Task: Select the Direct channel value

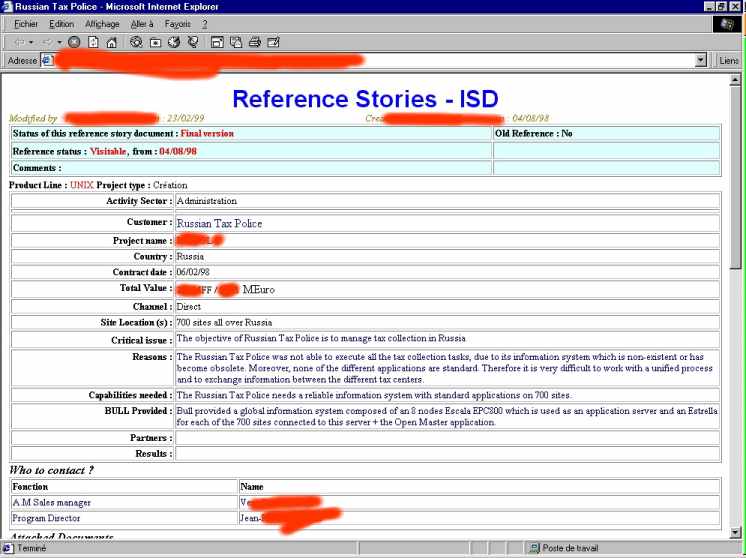Action: click(x=188, y=307)
